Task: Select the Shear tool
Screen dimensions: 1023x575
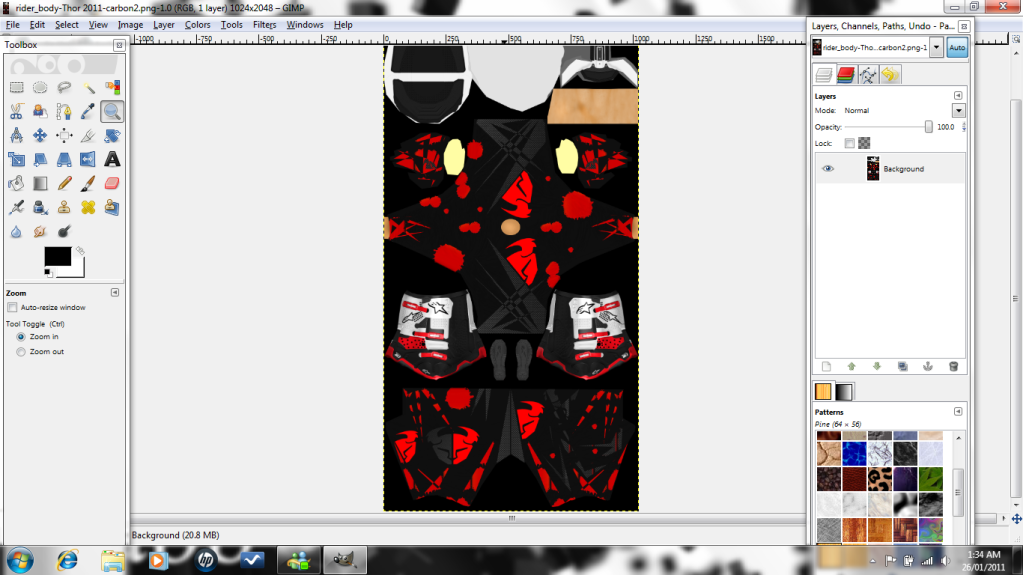Action: pos(40,159)
